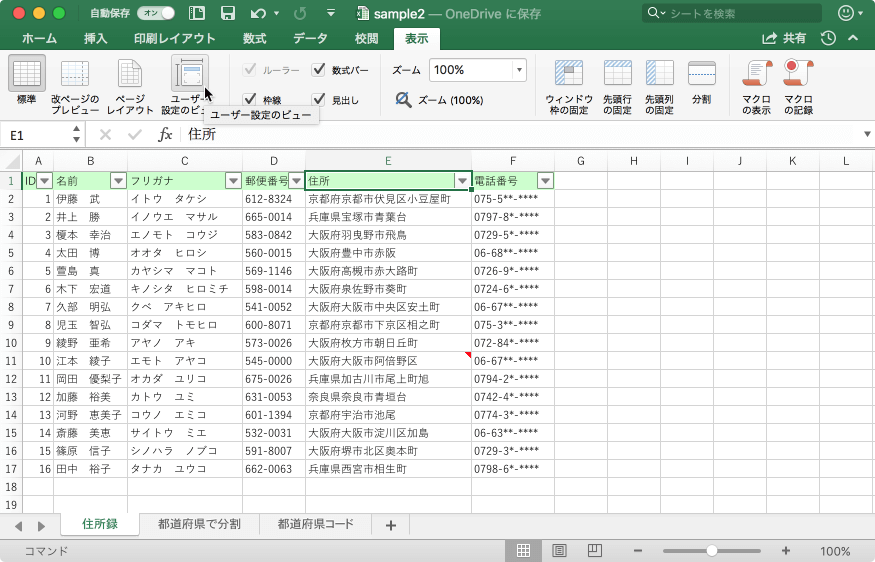Select page break preview icon in status bar
The image size is (875, 562).
[x=595, y=551]
